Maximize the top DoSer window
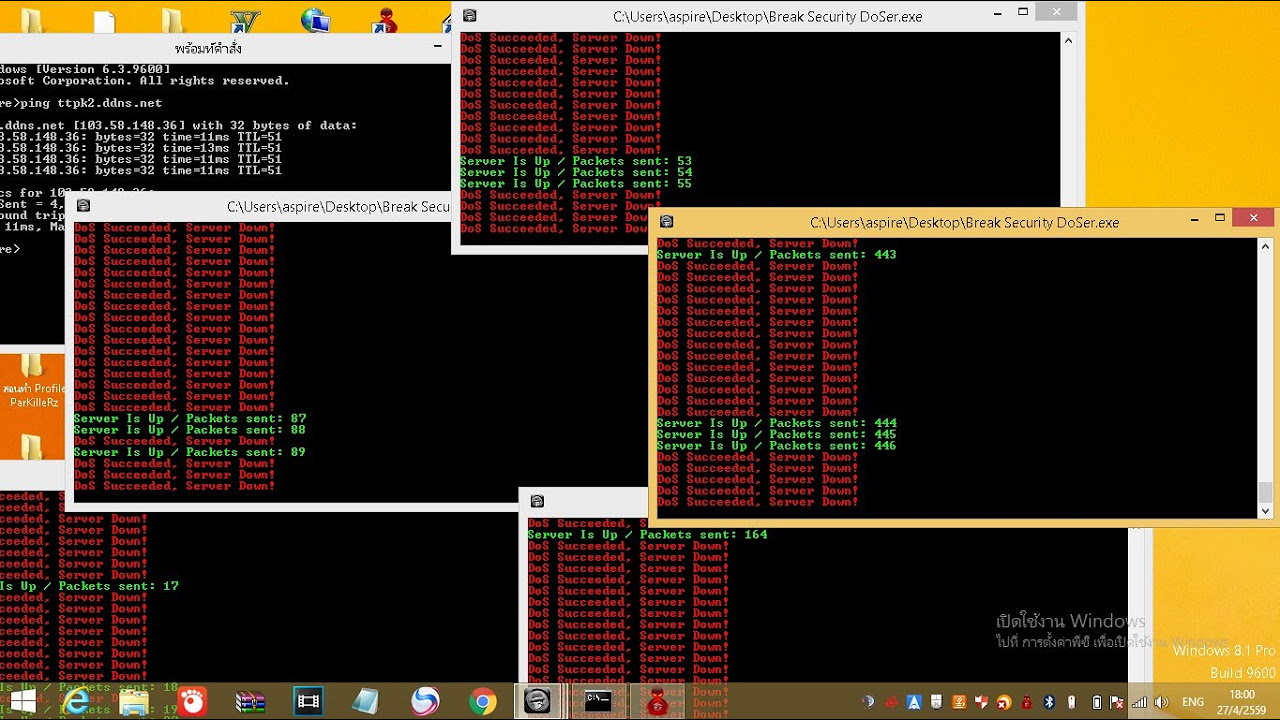Image resolution: width=1280 pixels, height=720 pixels. point(1023,12)
